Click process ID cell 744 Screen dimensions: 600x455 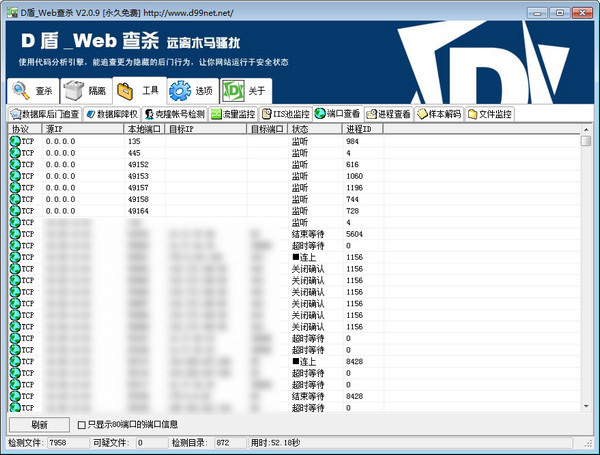pyautogui.click(x=352, y=199)
